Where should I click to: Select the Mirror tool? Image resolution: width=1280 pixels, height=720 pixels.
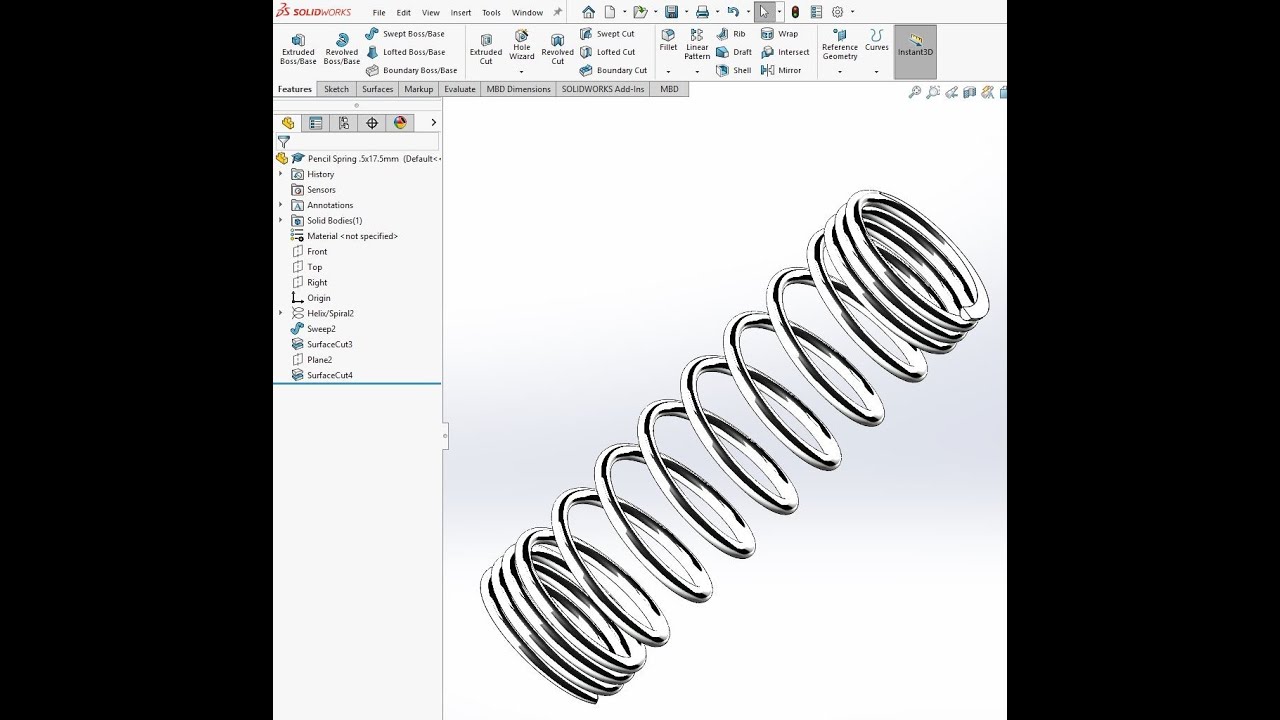click(782, 70)
